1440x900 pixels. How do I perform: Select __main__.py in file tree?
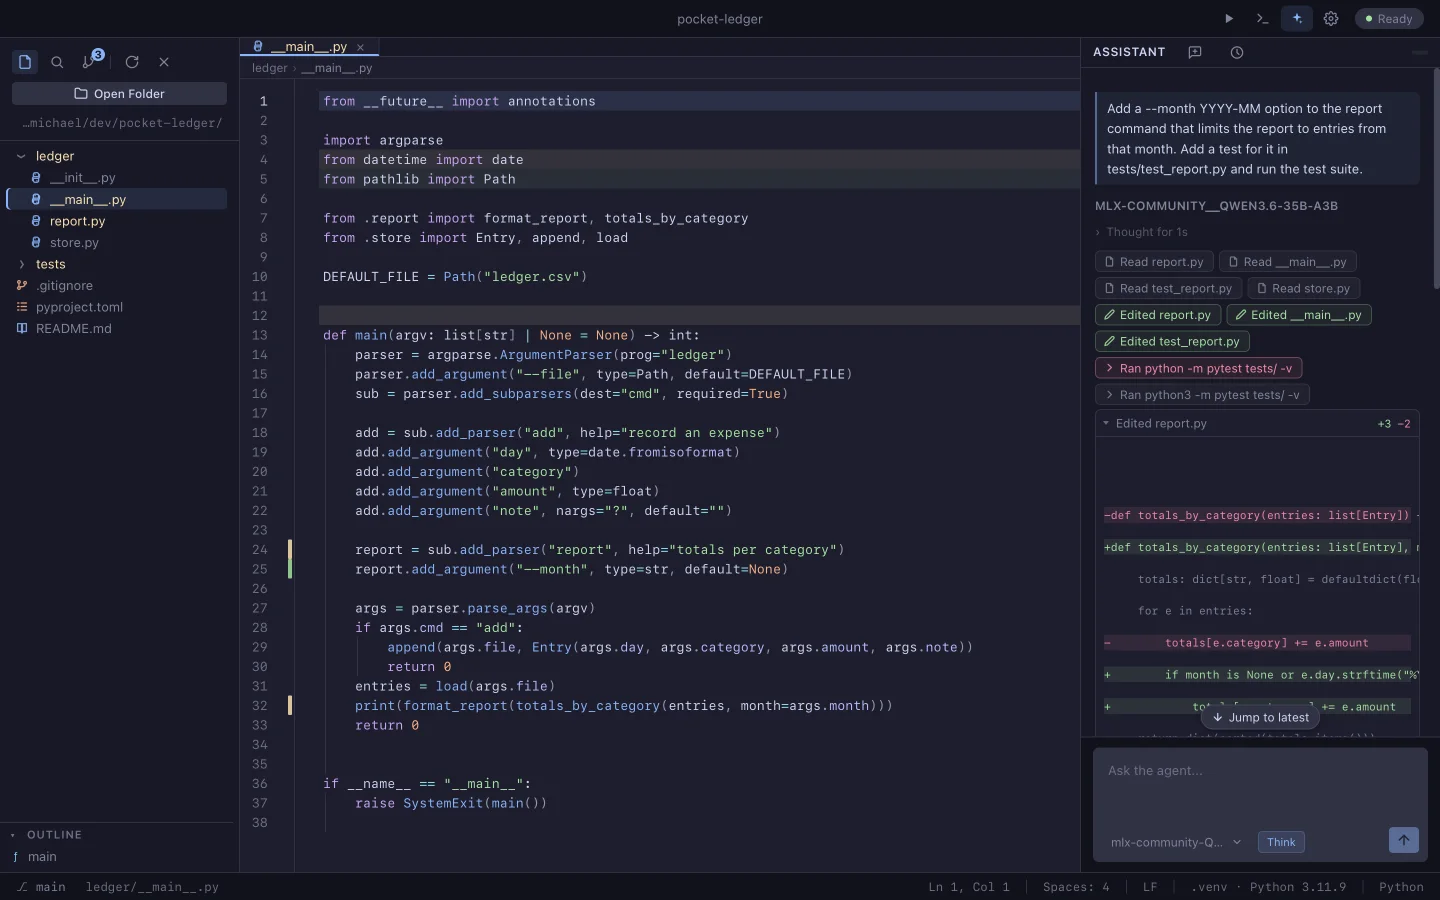118,199
